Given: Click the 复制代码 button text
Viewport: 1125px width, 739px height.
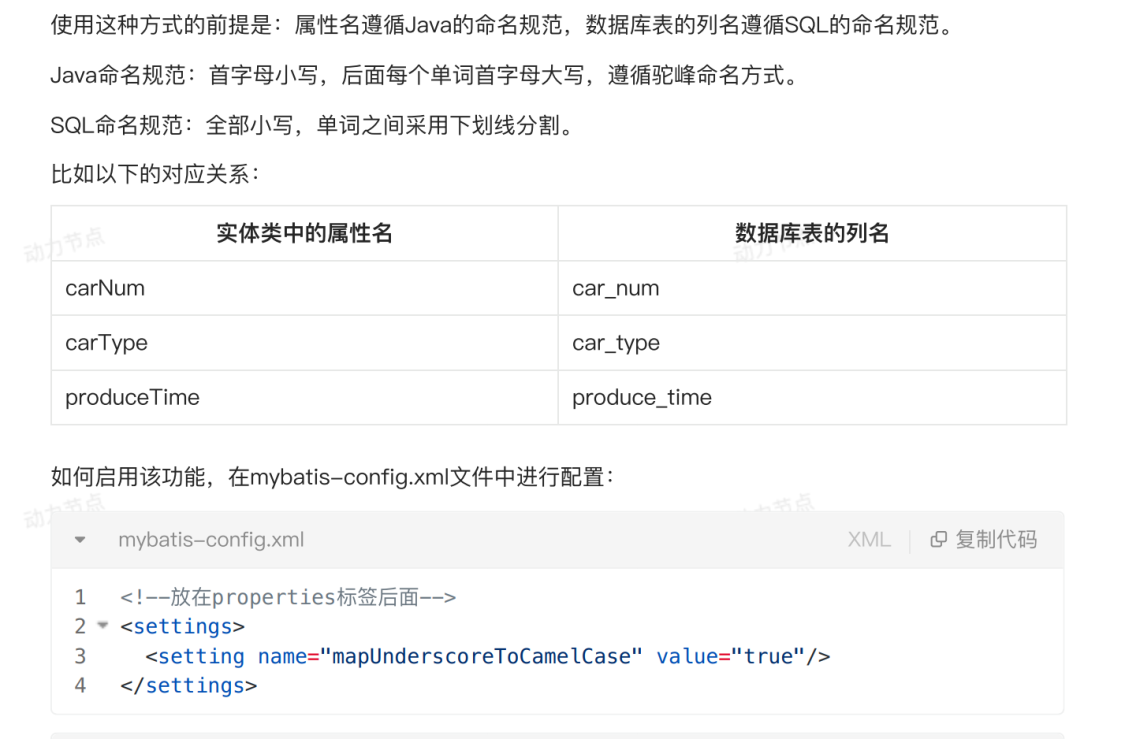Looking at the screenshot, I should tap(996, 540).
